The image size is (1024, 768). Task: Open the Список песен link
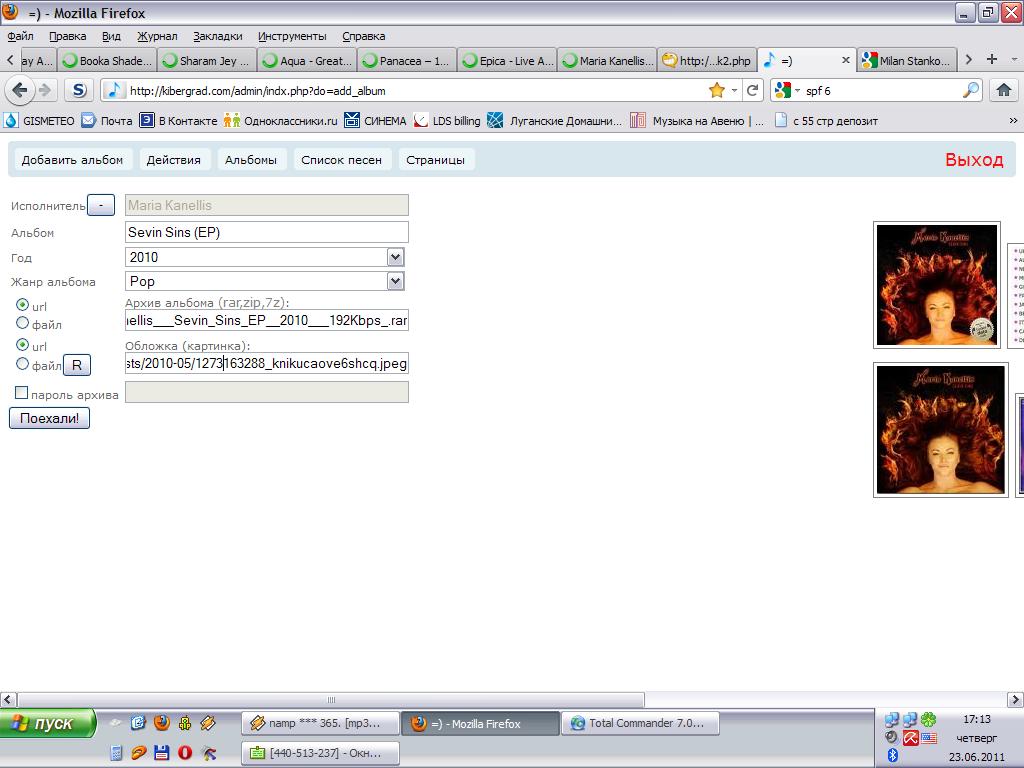coord(342,160)
